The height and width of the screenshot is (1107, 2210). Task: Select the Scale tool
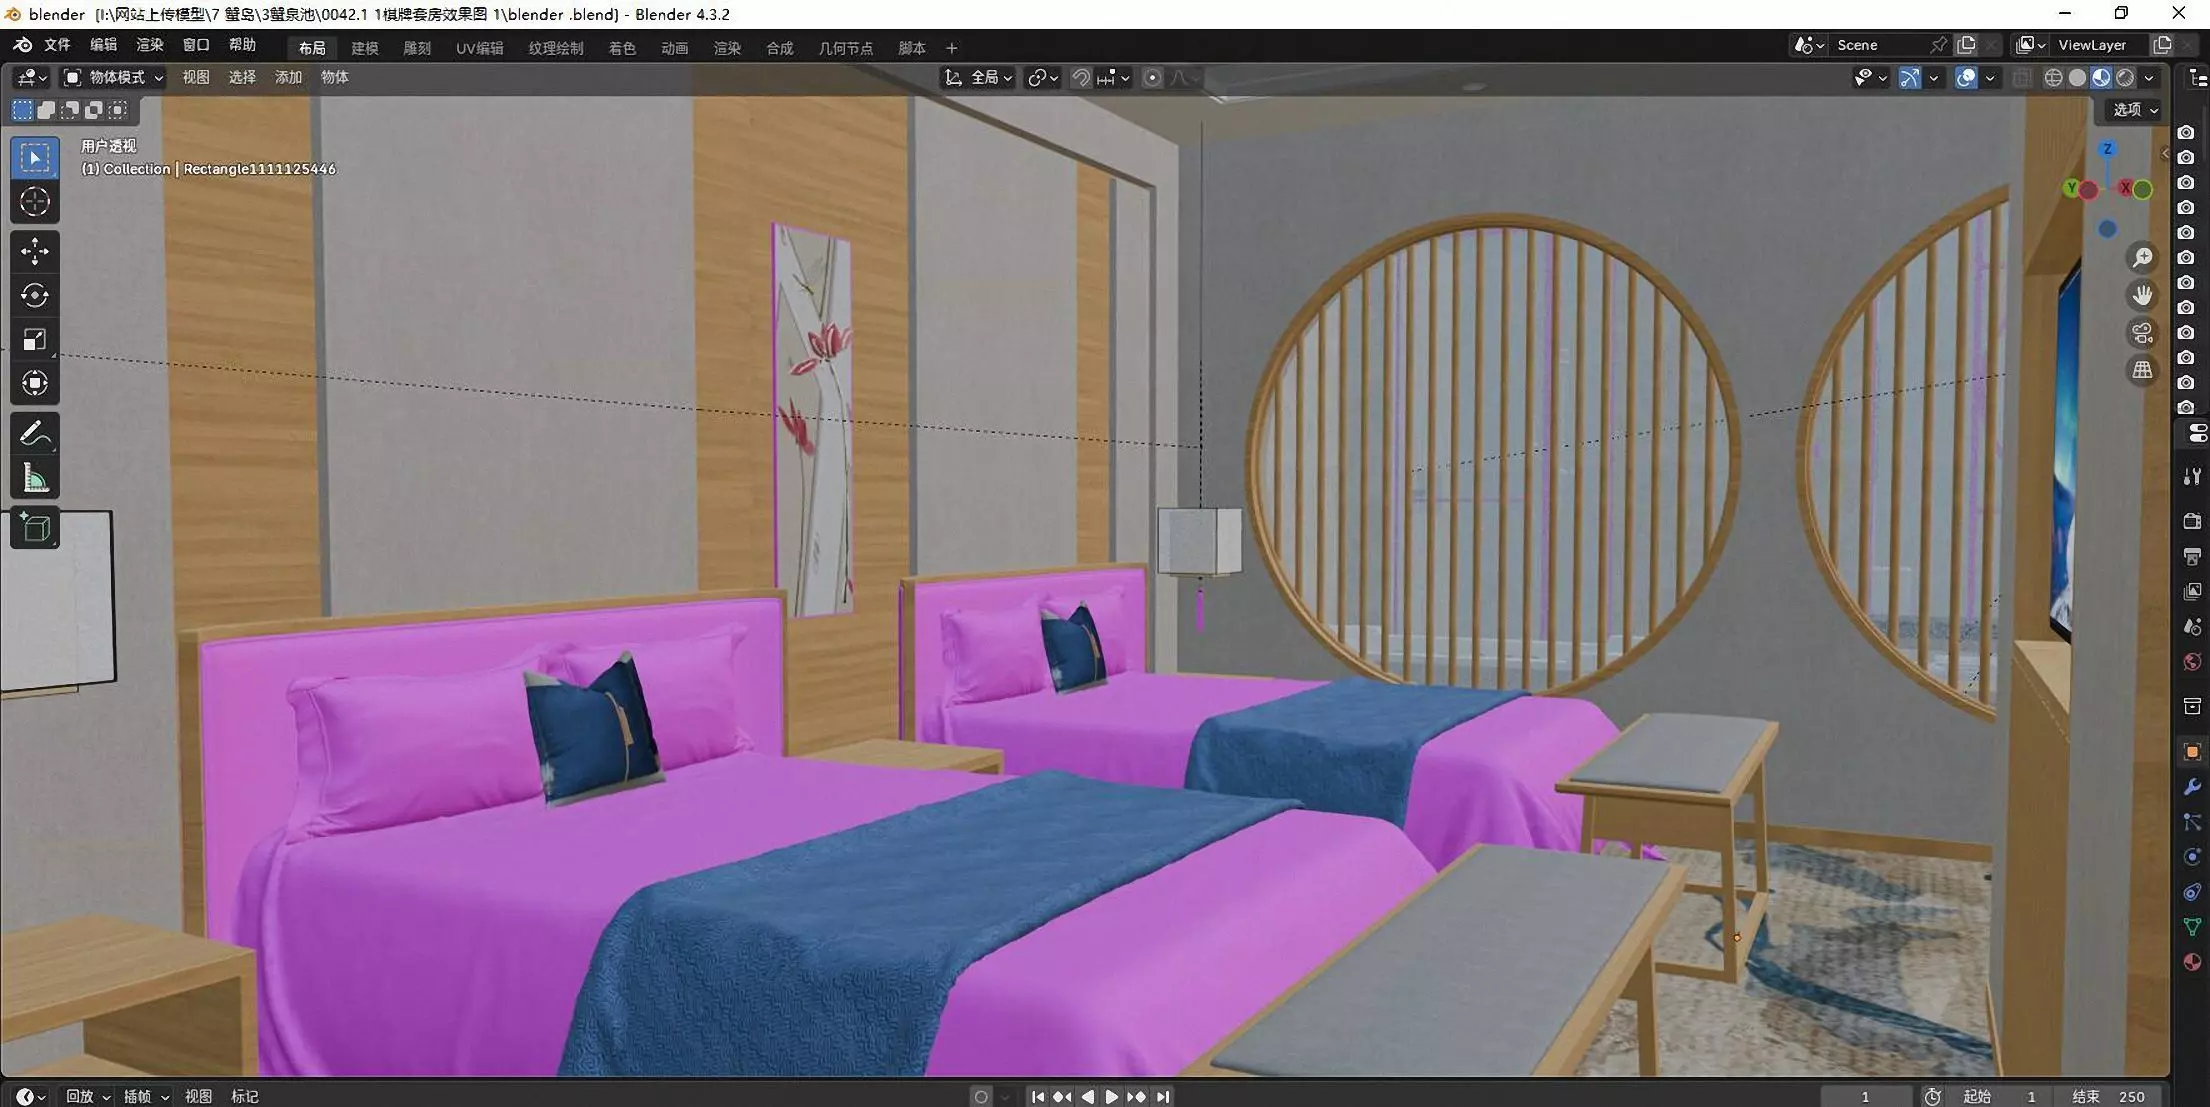[35, 339]
